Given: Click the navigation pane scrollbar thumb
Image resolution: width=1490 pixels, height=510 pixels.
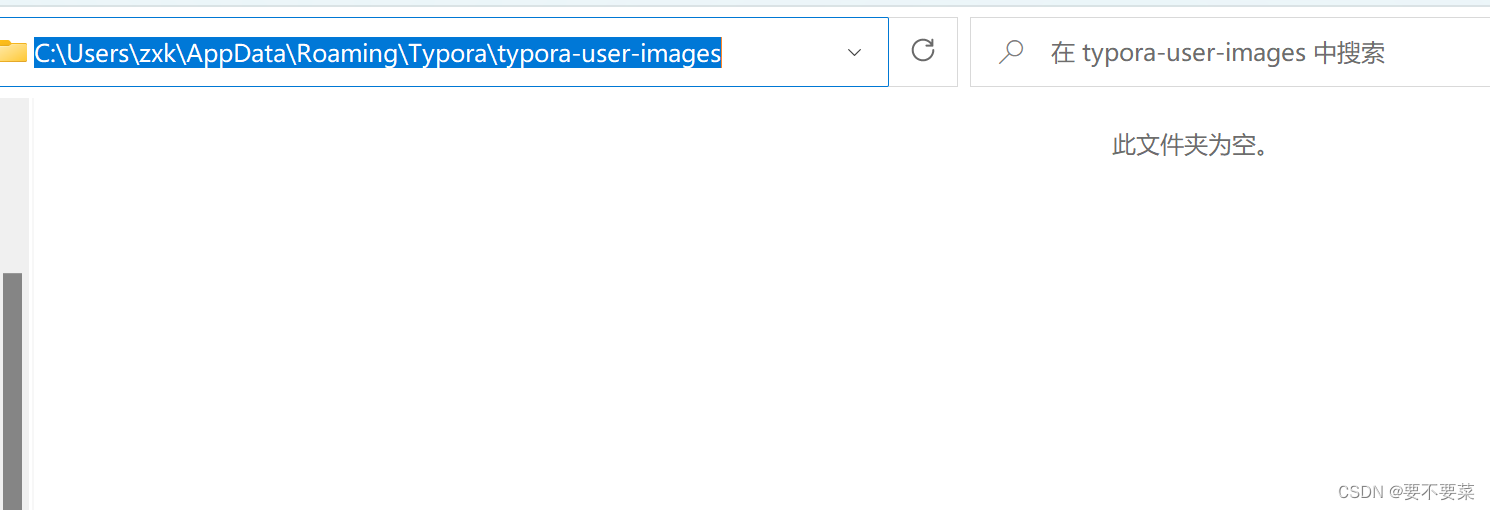Looking at the screenshot, I should (12, 390).
